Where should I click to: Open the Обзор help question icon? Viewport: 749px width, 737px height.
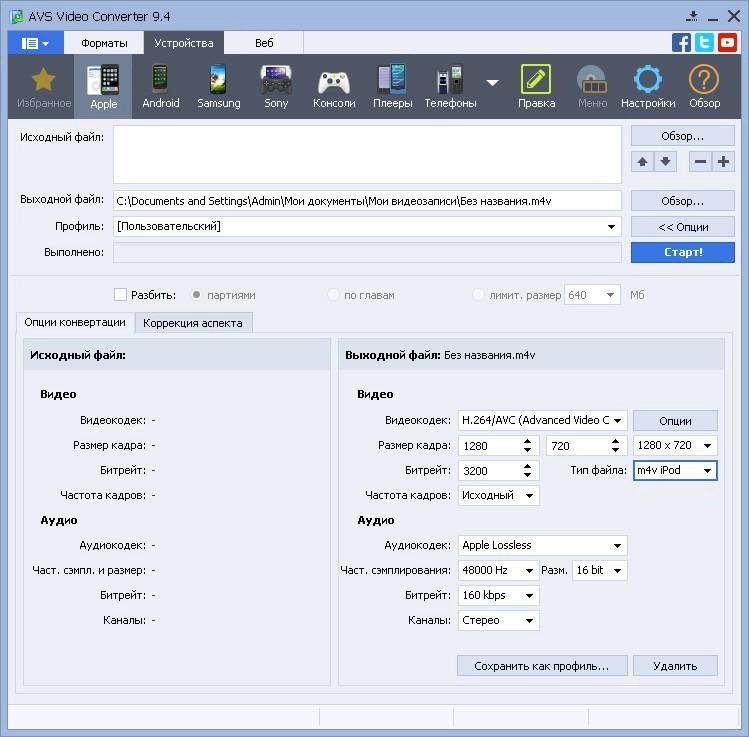tap(704, 79)
